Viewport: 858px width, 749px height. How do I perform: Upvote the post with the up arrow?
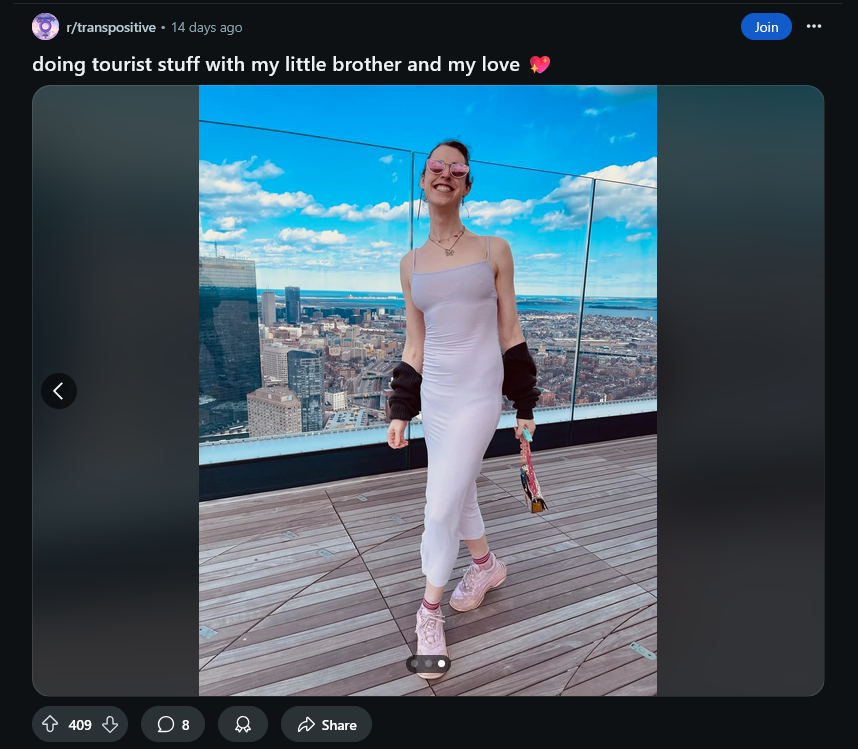tap(50, 724)
